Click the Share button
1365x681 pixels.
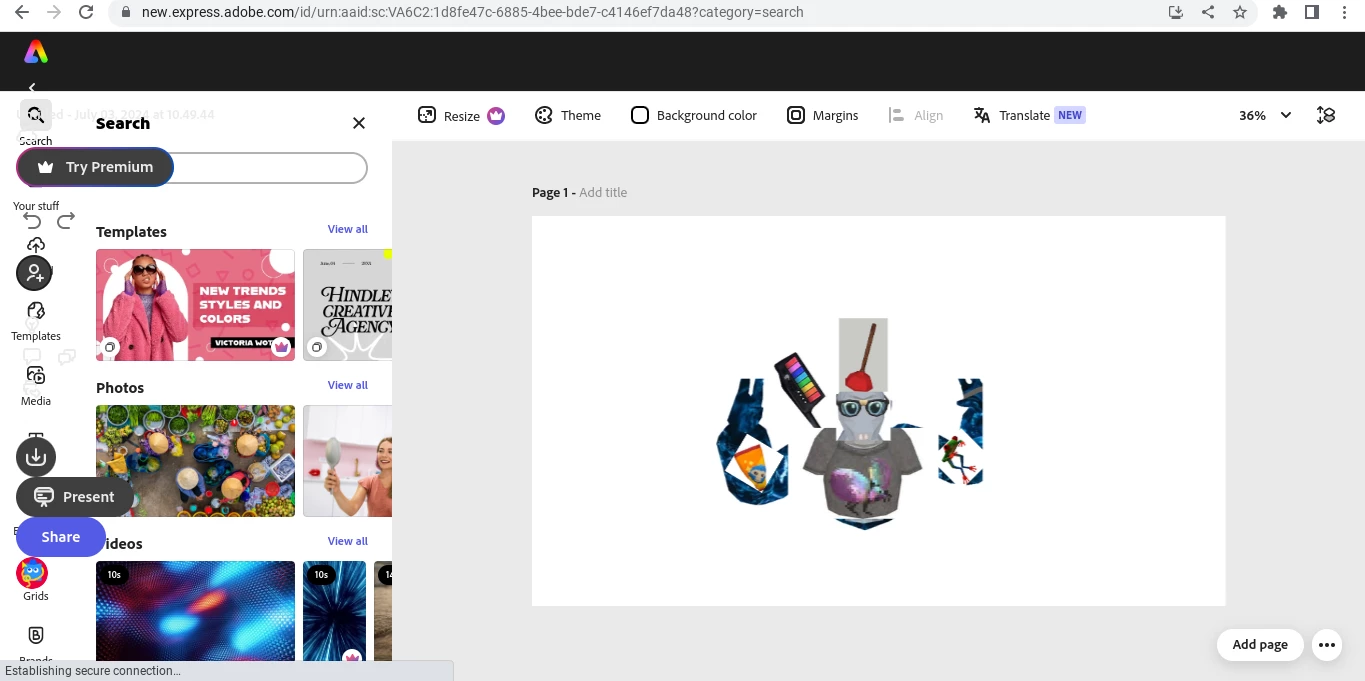61,537
